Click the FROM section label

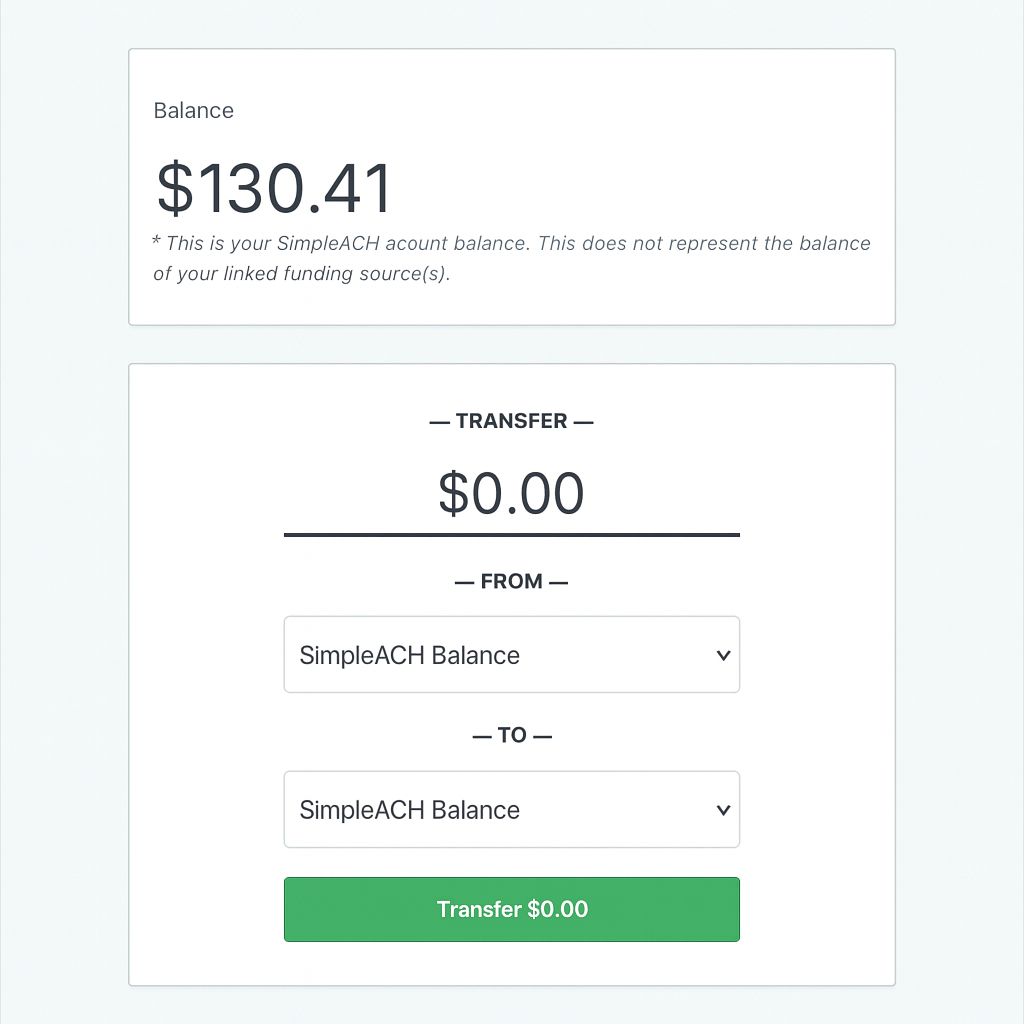(512, 581)
